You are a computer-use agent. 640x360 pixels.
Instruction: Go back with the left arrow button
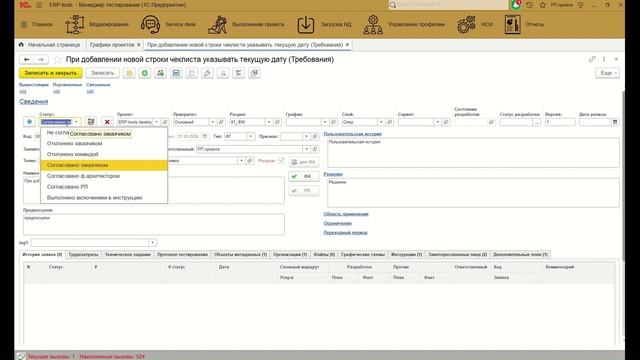pos(27,60)
